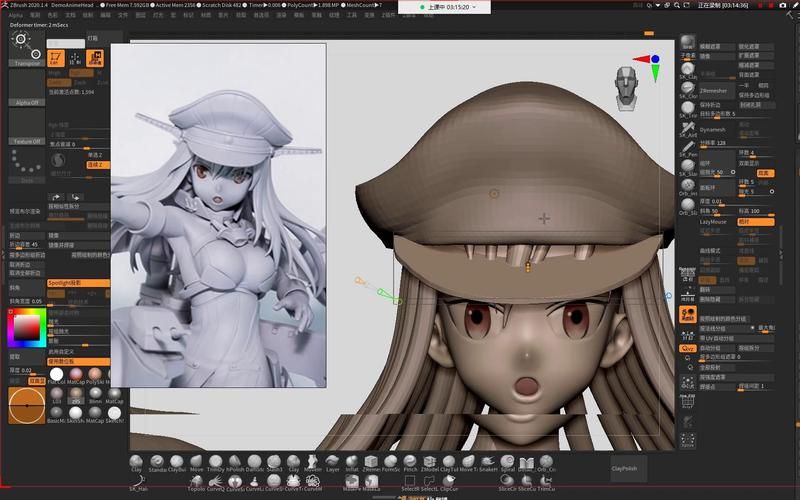Select the BasicMaterial swatch

tap(57, 415)
